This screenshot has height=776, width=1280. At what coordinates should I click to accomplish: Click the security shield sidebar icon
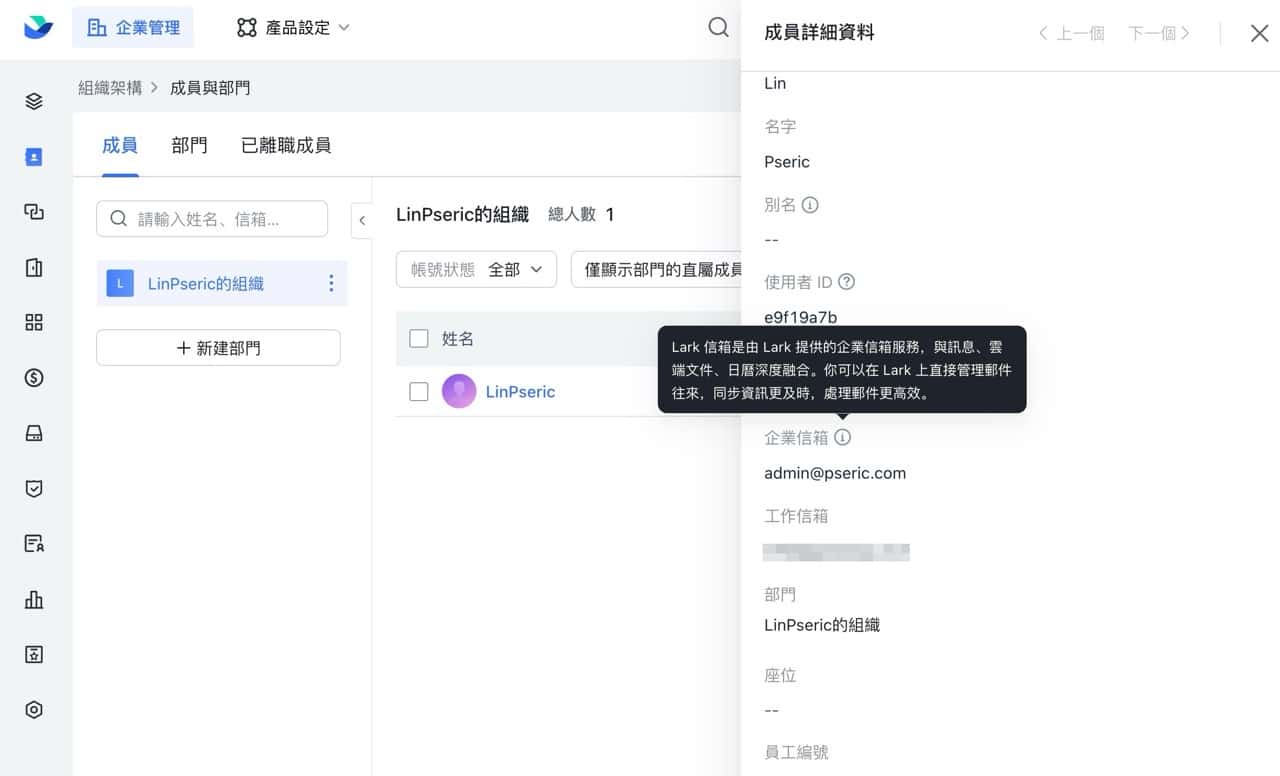click(x=34, y=489)
